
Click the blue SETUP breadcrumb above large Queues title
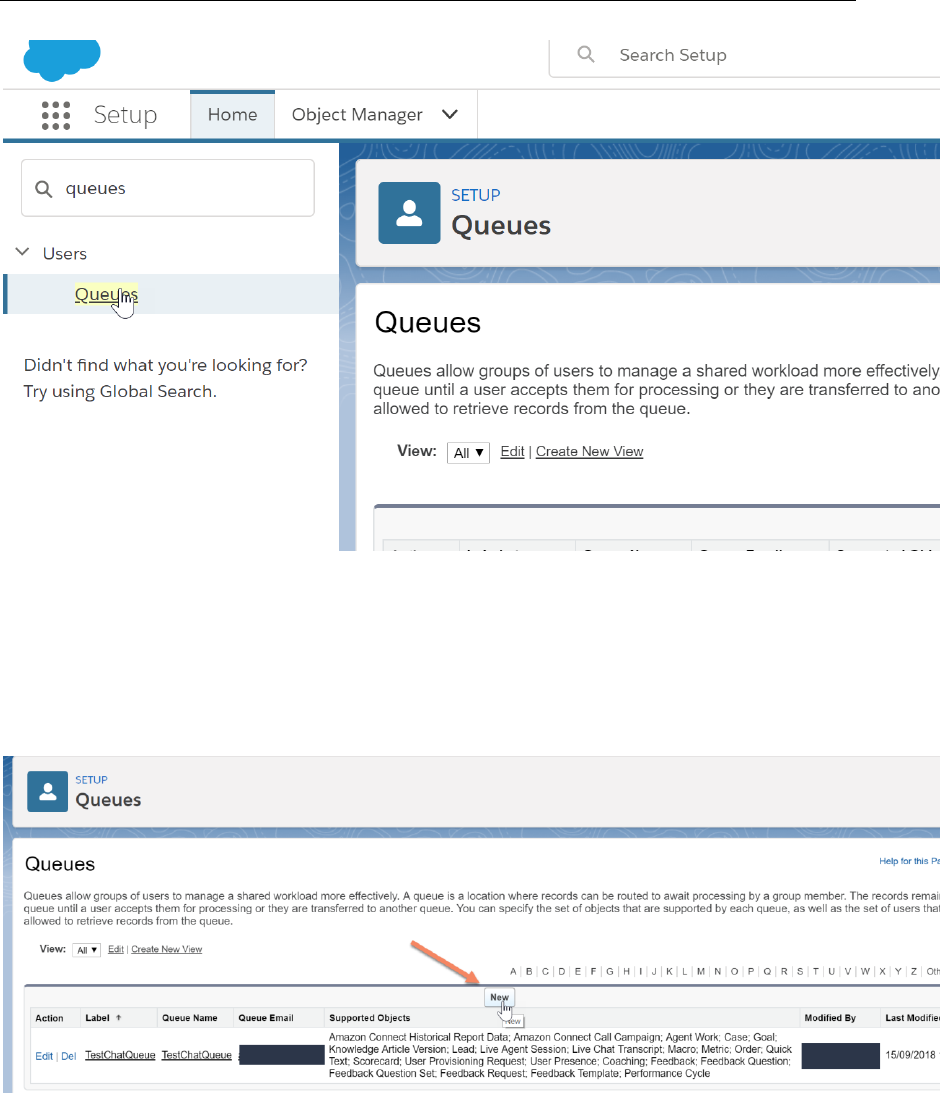(x=475, y=195)
